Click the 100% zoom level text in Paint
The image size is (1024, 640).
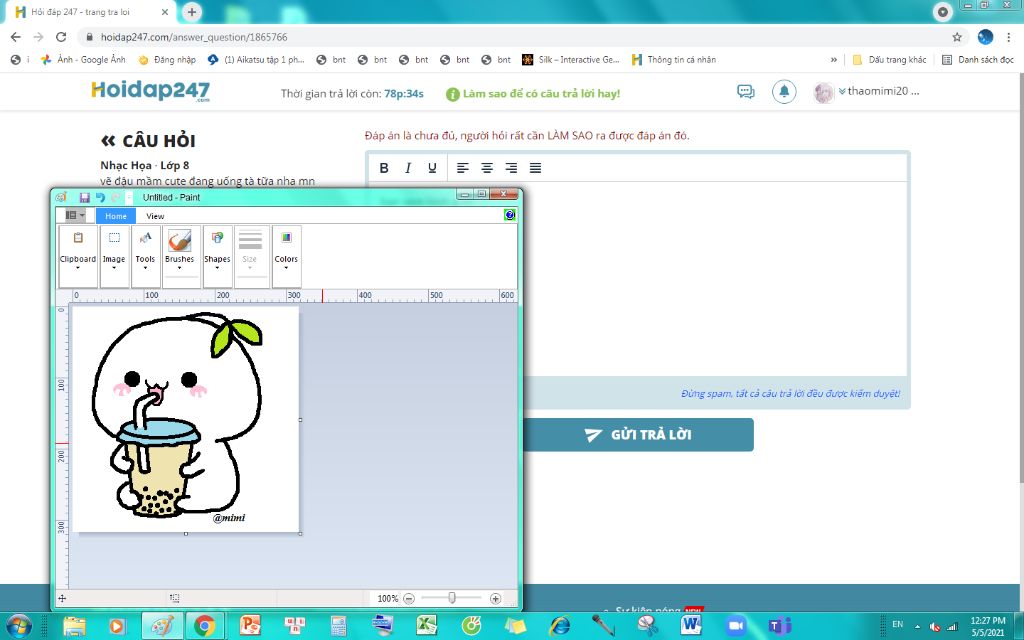coord(387,598)
